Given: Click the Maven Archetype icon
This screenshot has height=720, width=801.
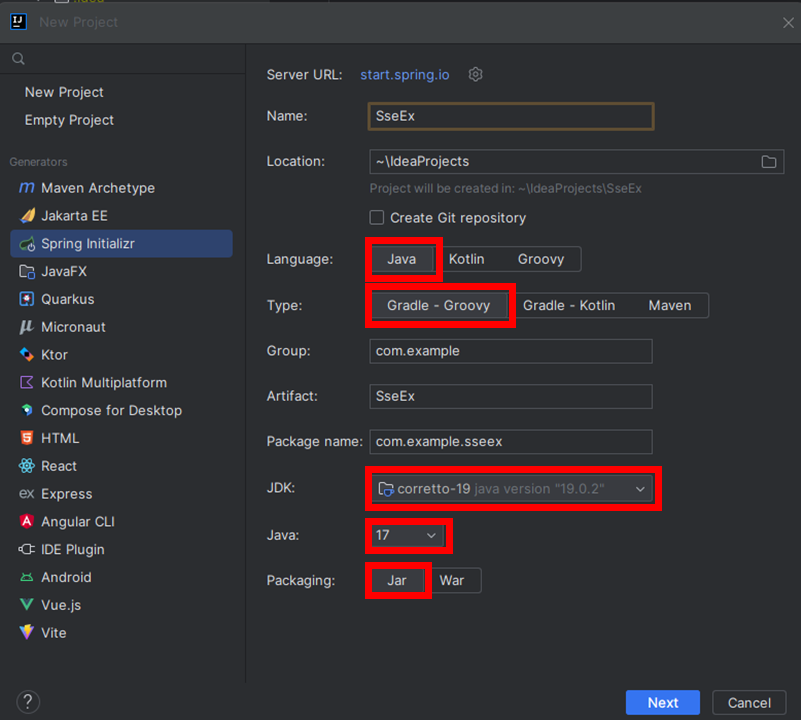Looking at the screenshot, I should (27, 188).
